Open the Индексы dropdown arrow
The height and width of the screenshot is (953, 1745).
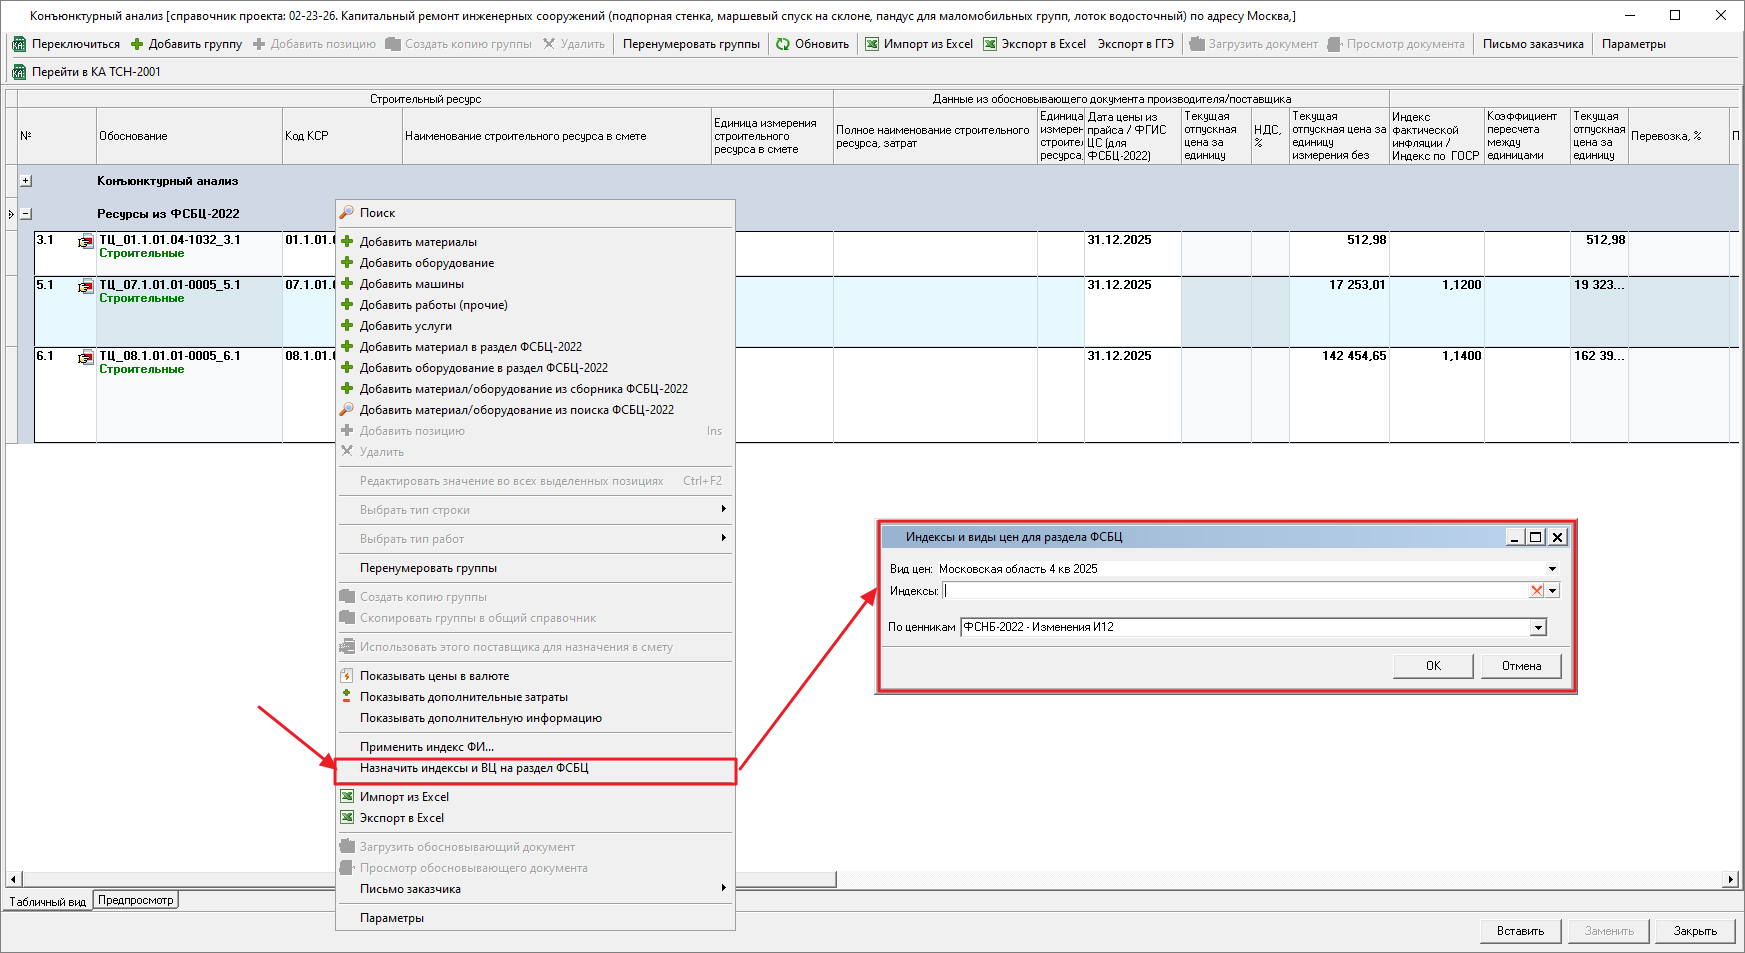(1553, 591)
